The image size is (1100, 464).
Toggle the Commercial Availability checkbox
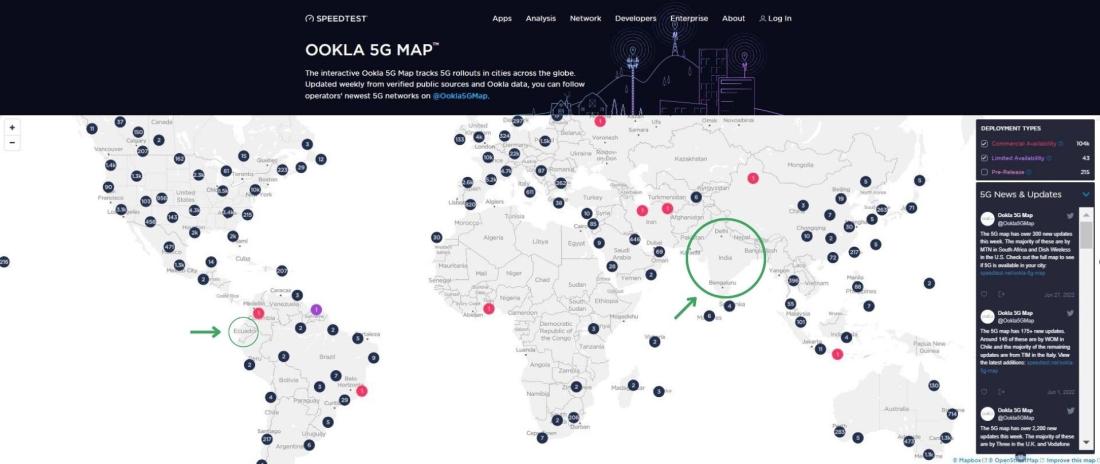(984, 144)
